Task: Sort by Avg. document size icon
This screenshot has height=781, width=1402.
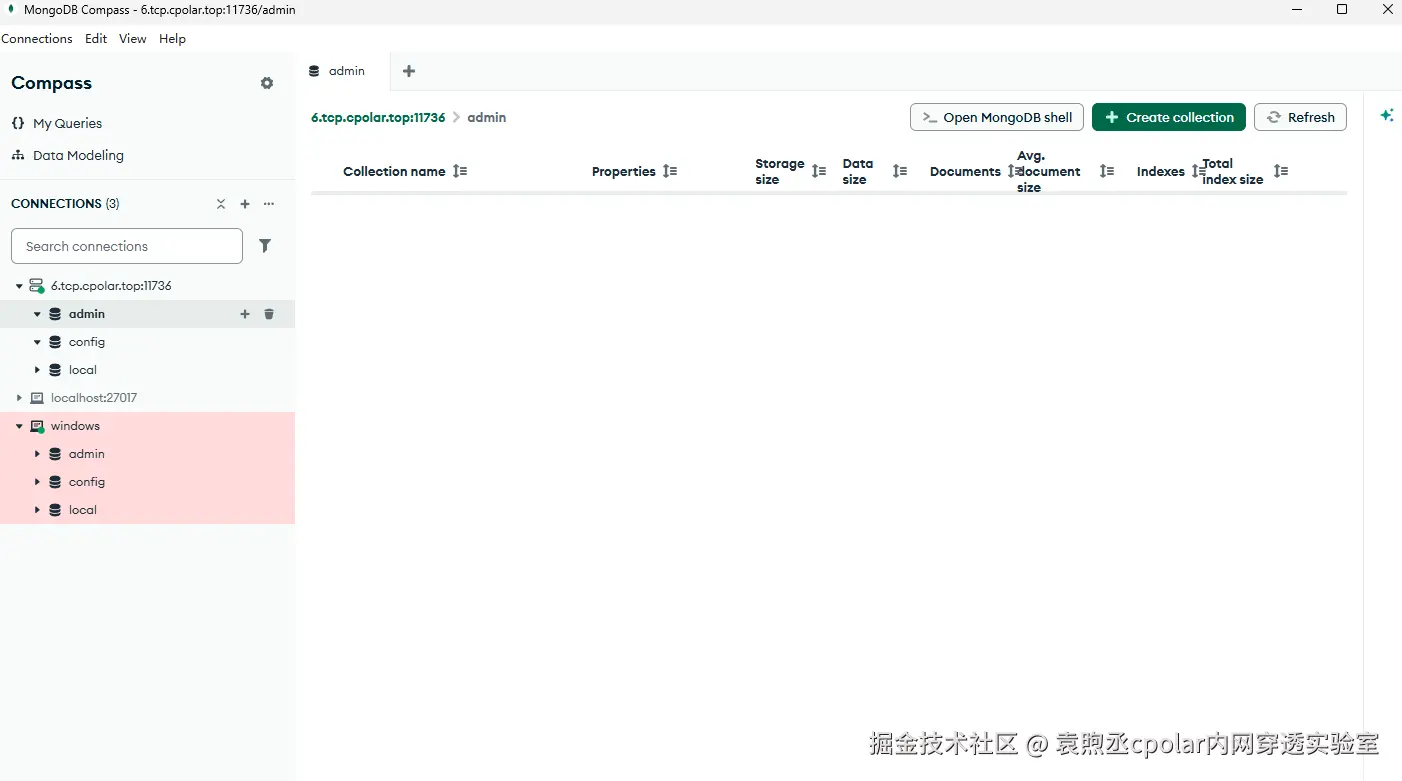Action: click(x=1107, y=171)
